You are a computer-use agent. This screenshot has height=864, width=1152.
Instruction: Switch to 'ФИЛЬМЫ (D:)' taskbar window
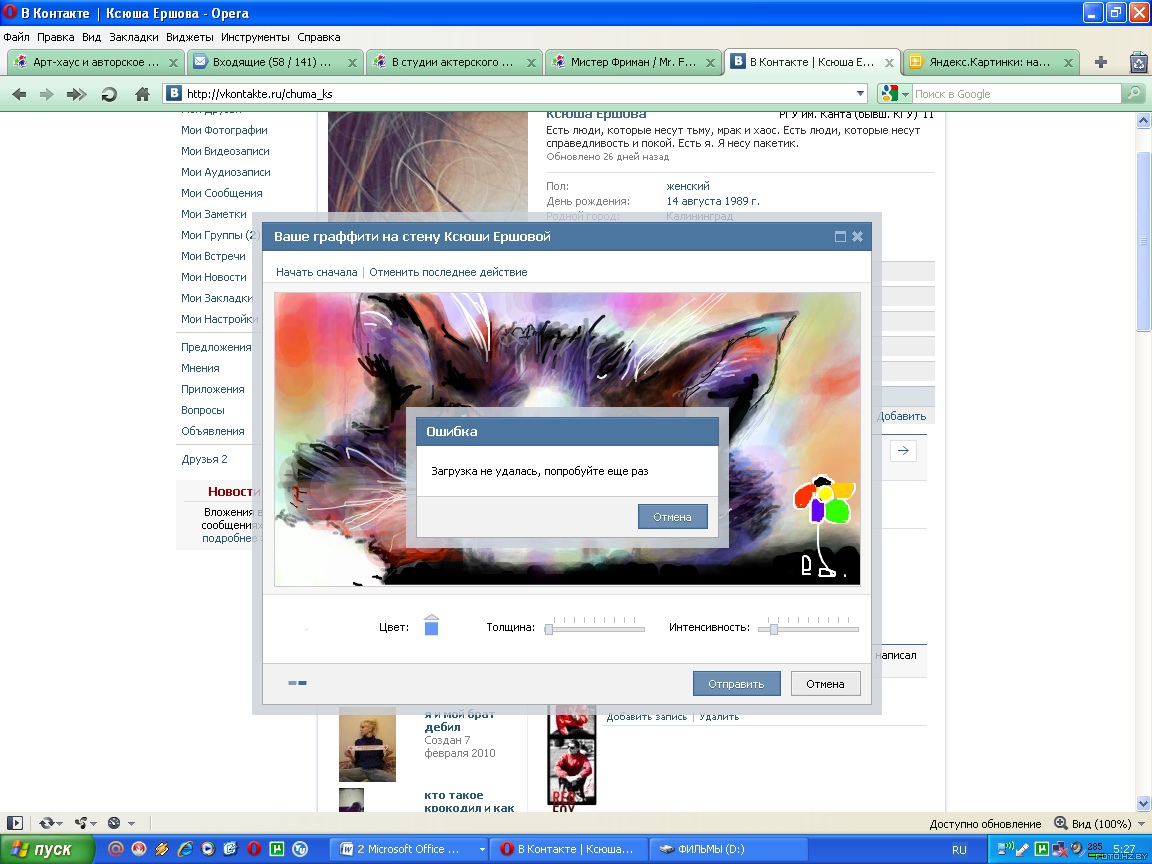(729, 849)
